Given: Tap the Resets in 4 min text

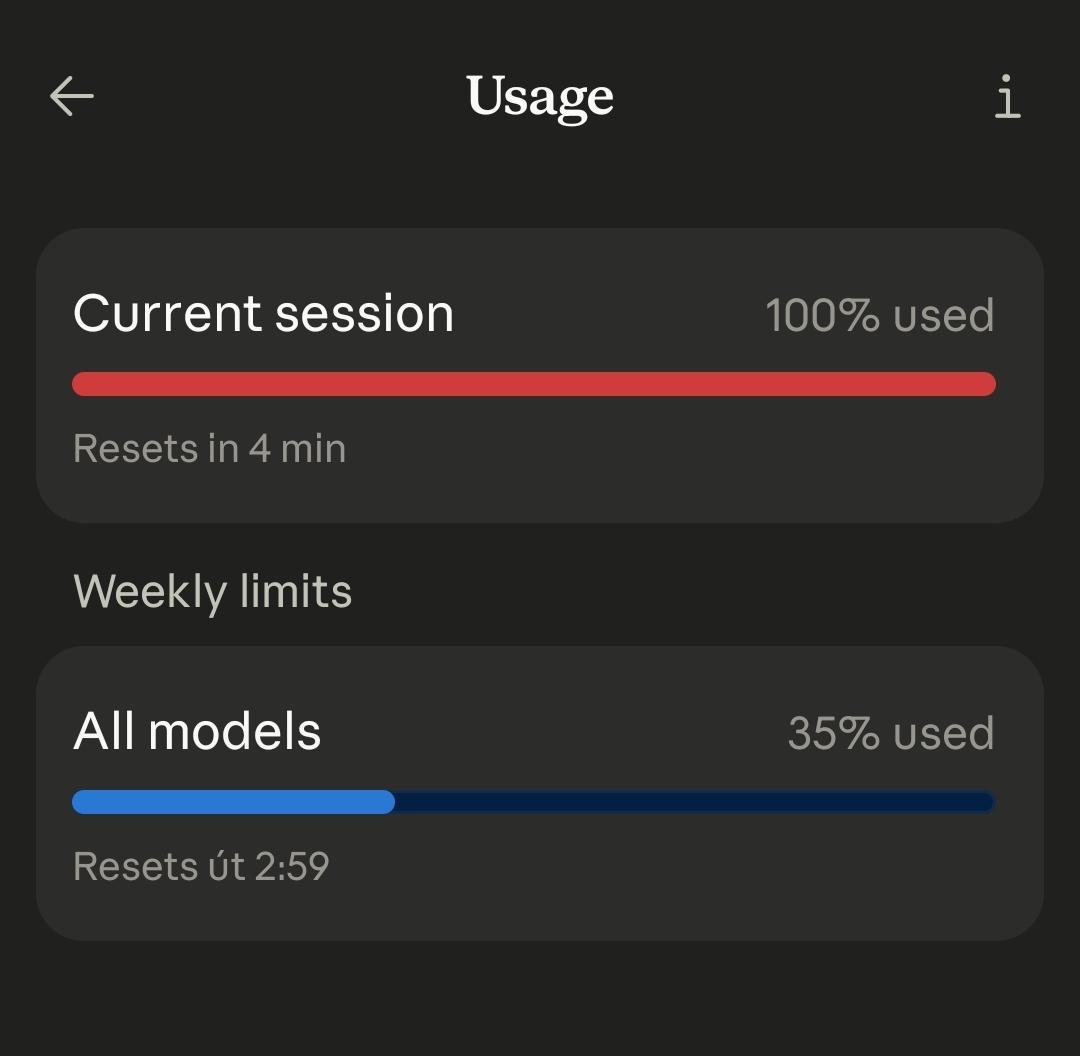Looking at the screenshot, I should tap(209, 448).
